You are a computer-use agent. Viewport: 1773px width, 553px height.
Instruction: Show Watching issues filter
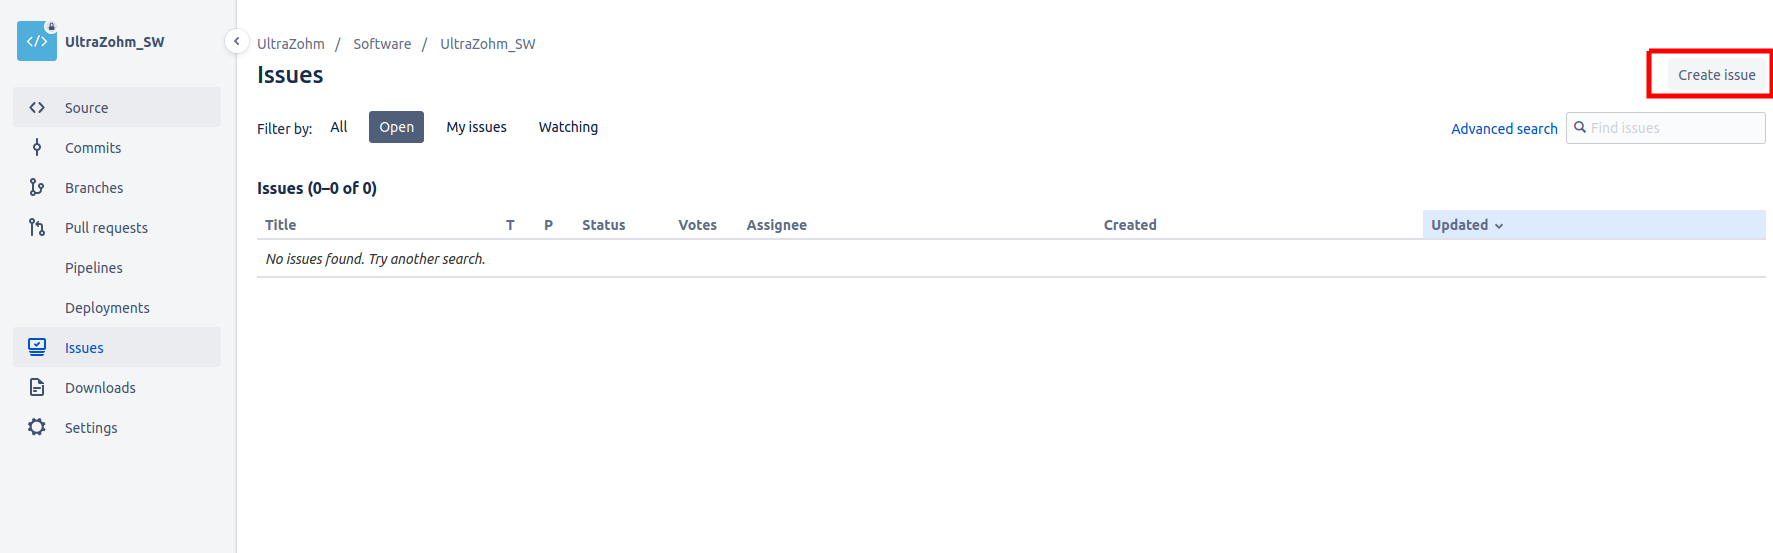(x=568, y=127)
